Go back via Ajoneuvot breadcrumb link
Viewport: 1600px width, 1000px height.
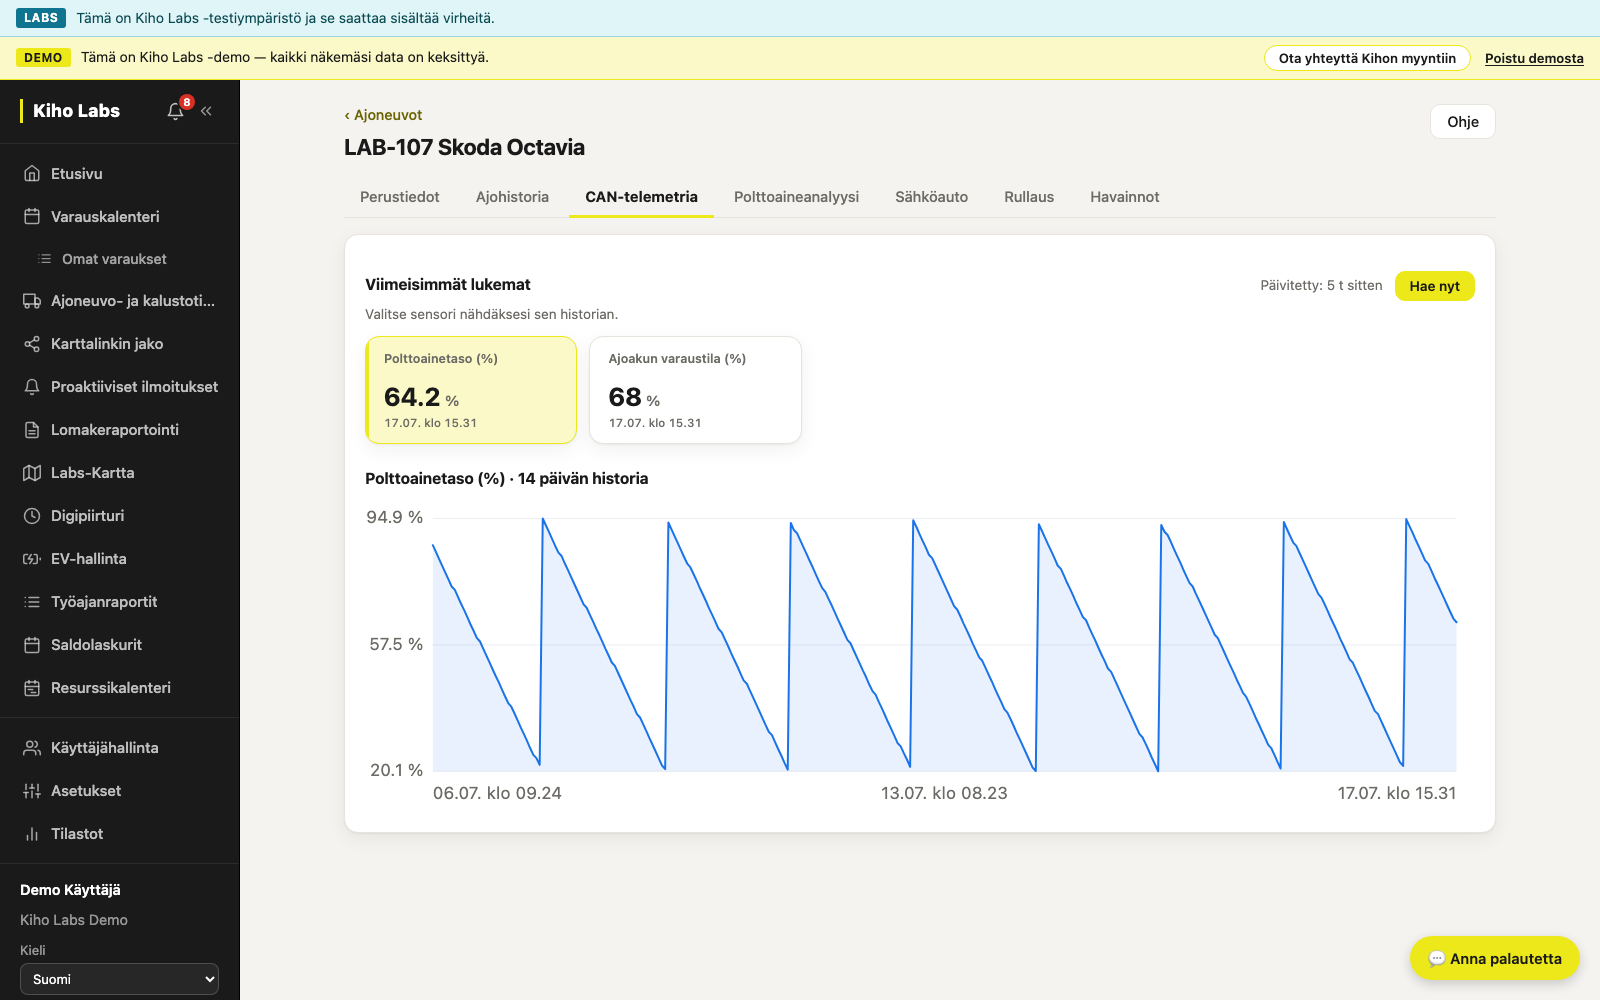(383, 115)
